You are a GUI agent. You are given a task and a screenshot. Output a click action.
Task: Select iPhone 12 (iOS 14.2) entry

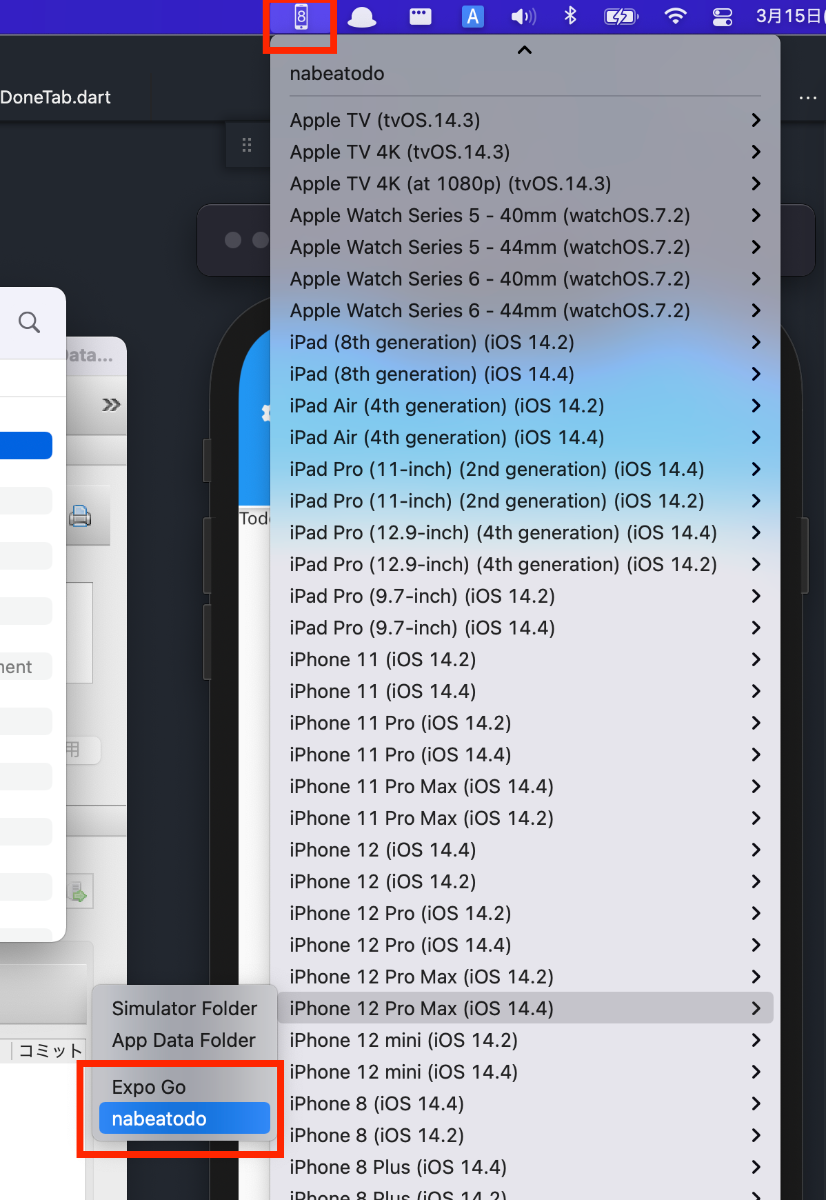tap(524, 882)
